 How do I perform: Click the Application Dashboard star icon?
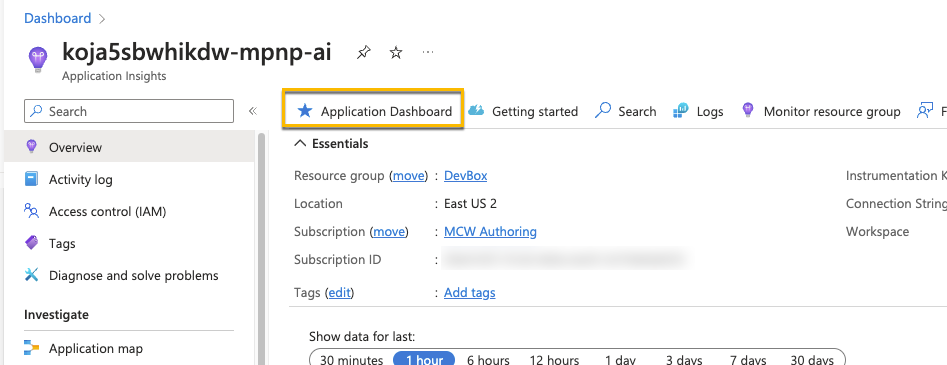click(305, 111)
